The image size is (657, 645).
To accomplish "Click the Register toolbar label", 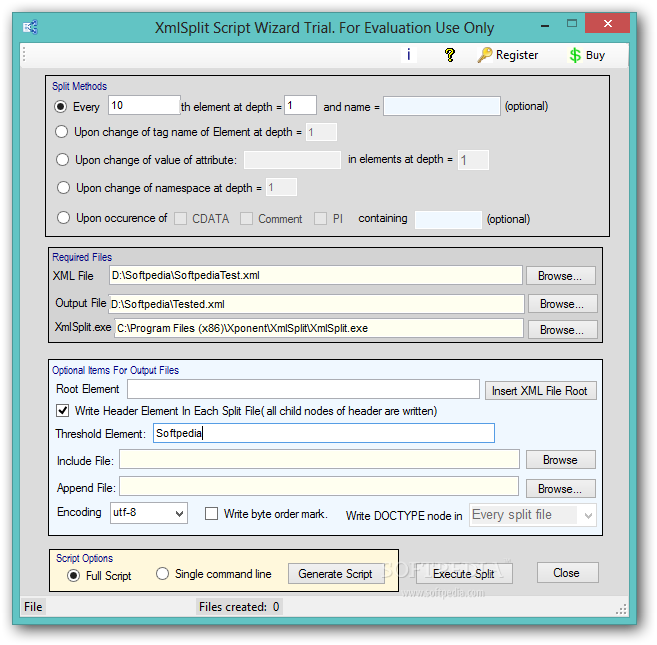I will coord(517,55).
